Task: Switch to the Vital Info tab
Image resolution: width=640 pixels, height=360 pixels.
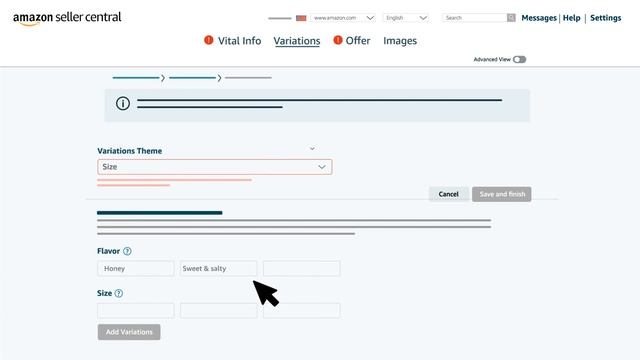Action: [239, 41]
